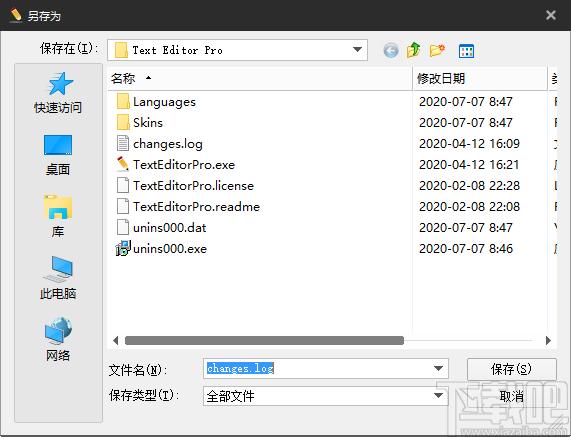571x437 pixels.
Task: Click the TextEditorPro.exe pencil icon
Action: click(x=123, y=164)
